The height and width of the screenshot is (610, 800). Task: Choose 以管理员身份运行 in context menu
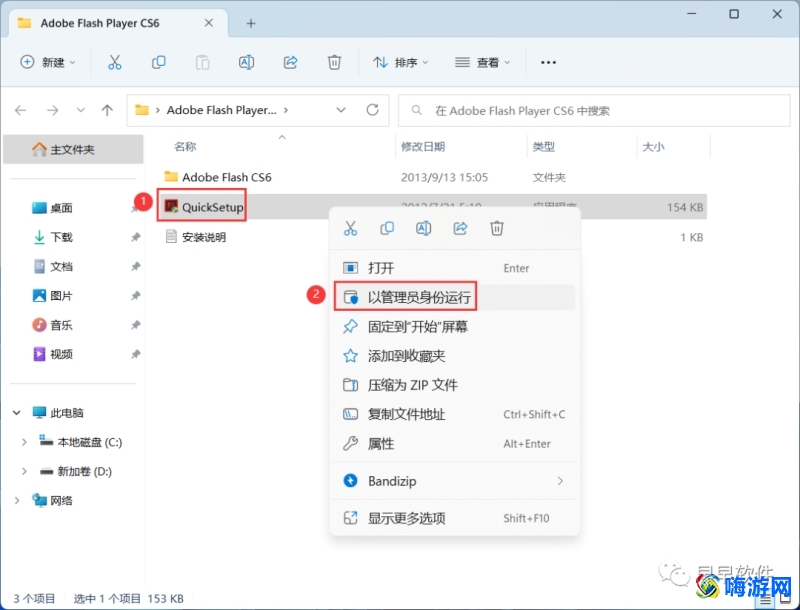[x=454, y=297]
